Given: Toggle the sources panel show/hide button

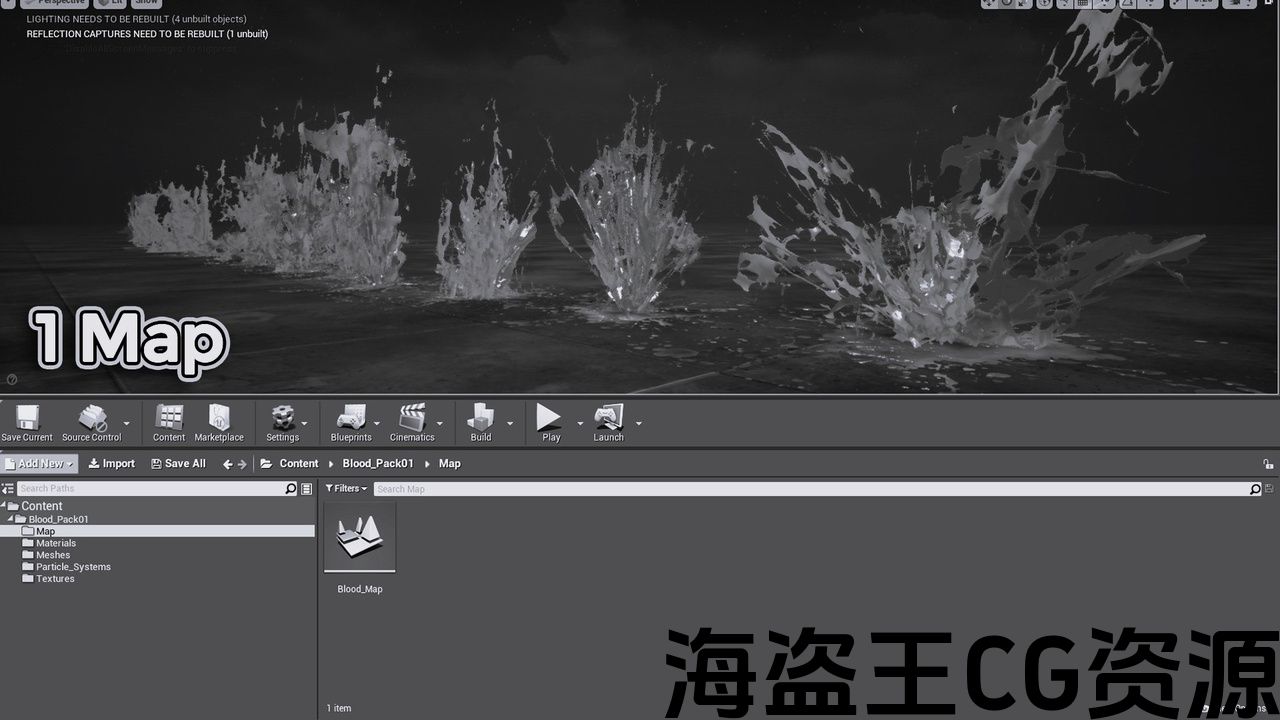Looking at the screenshot, I should pyautogui.click(x=8, y=489).
